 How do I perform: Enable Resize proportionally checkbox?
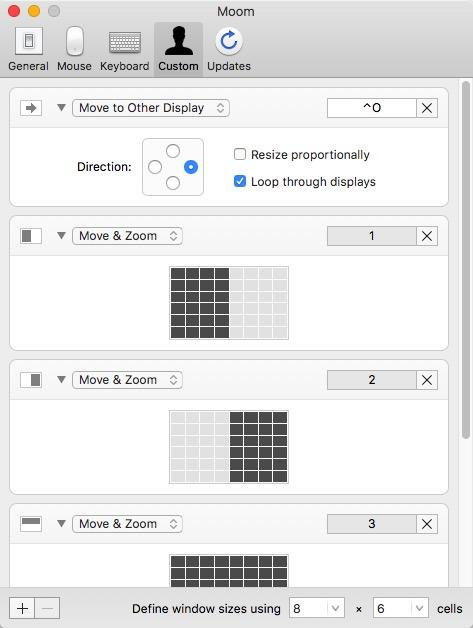point(240,154)
